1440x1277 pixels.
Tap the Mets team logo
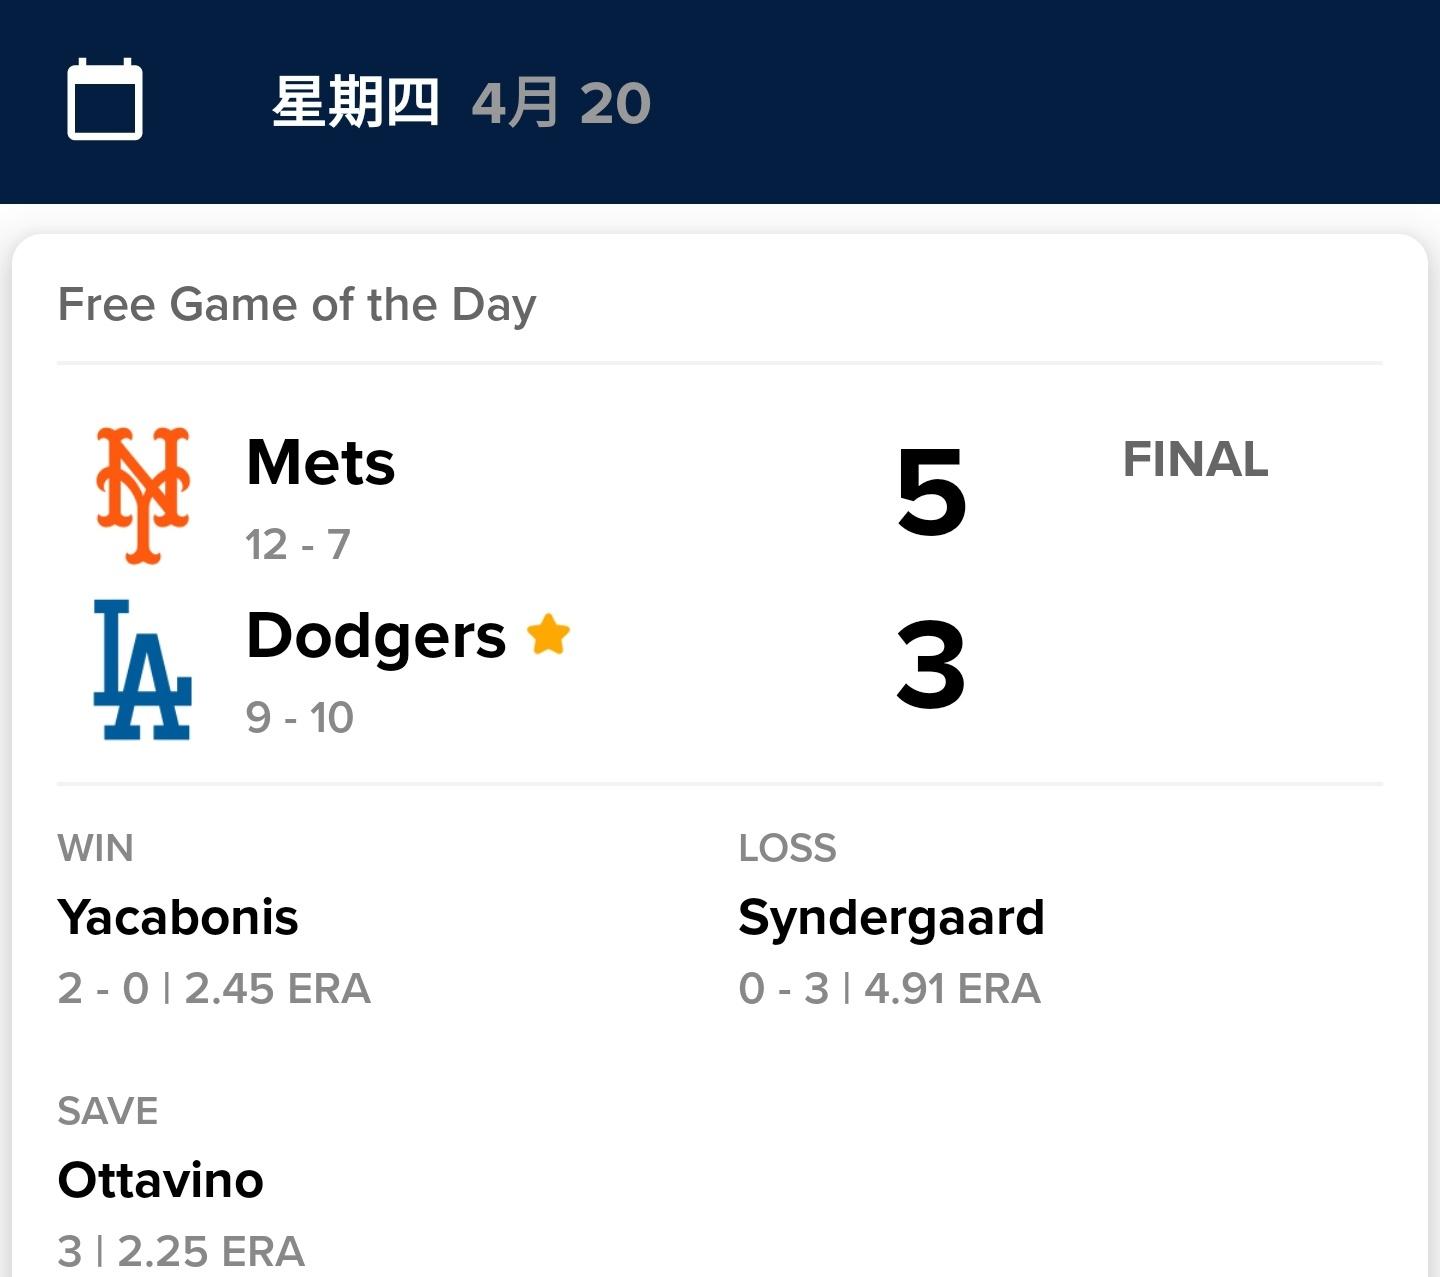pyautogui.click(x=143, y=495)
